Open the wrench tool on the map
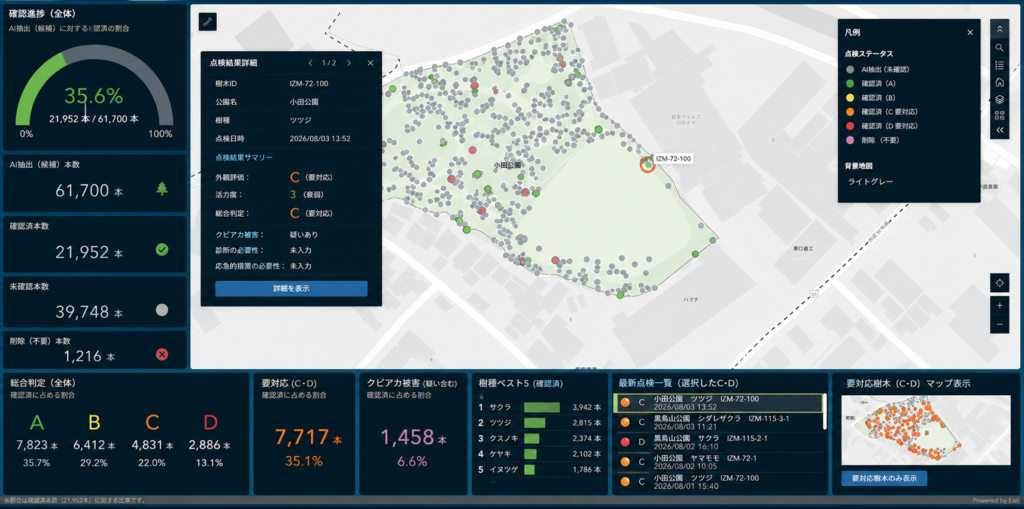Viewport: 1024px width, 509px height. pos(208,22)
